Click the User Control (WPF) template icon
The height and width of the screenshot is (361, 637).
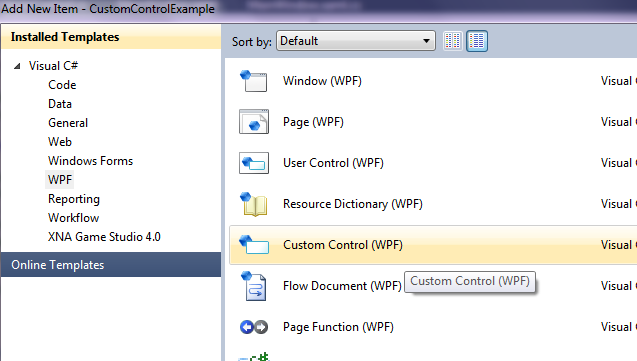(x=254, y=163)
